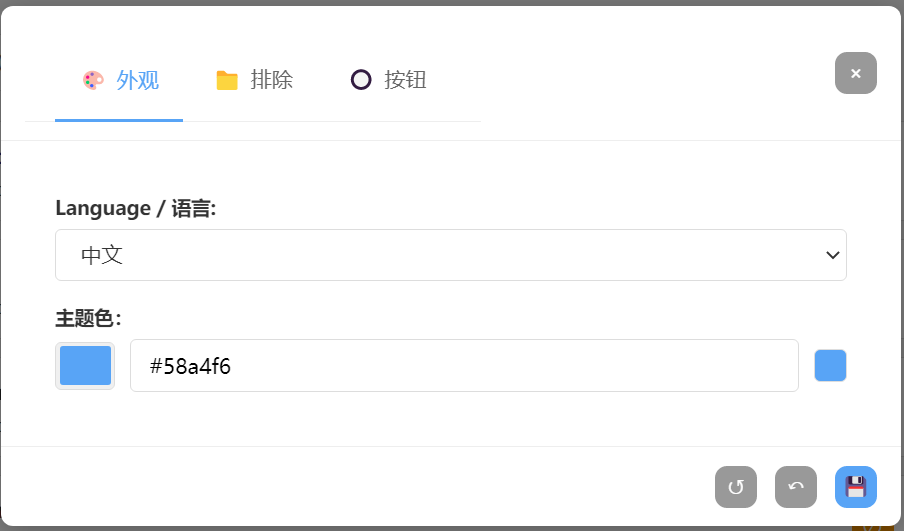Click the selected 中文 language value
Image resolution: width=904 pixels, height=531 pixels.
(x=102, y=255)
